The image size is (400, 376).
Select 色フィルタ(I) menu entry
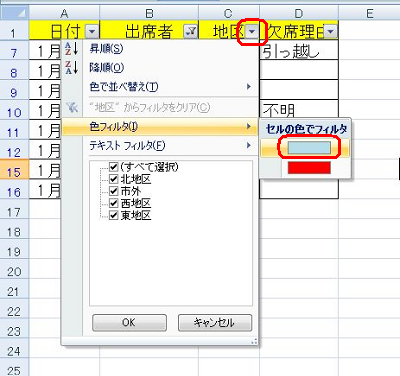(160, 126)
